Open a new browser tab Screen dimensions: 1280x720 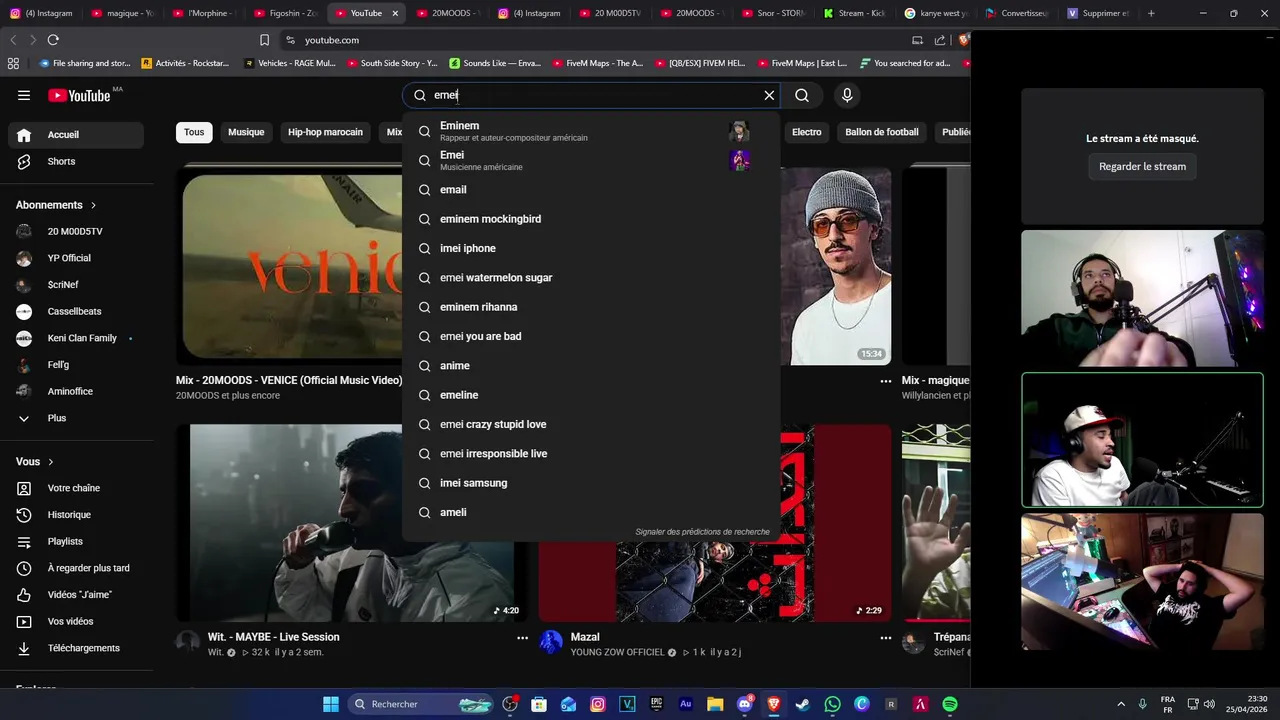coord(1151,13)
